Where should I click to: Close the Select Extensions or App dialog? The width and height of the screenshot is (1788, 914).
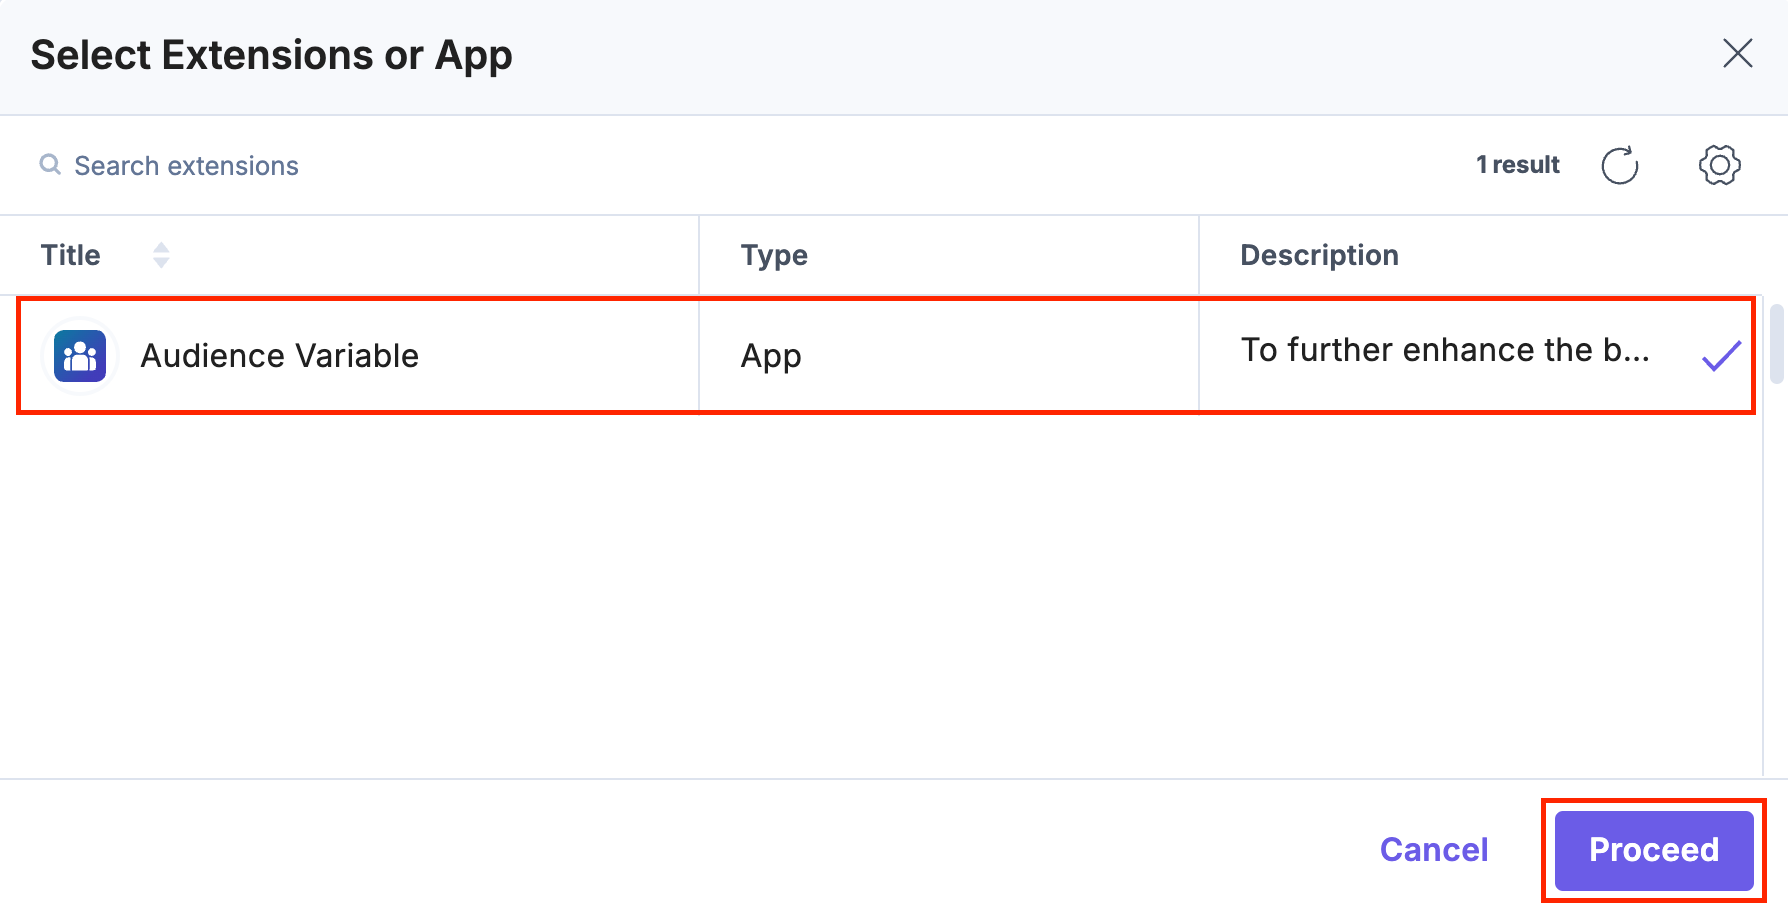1738,53
